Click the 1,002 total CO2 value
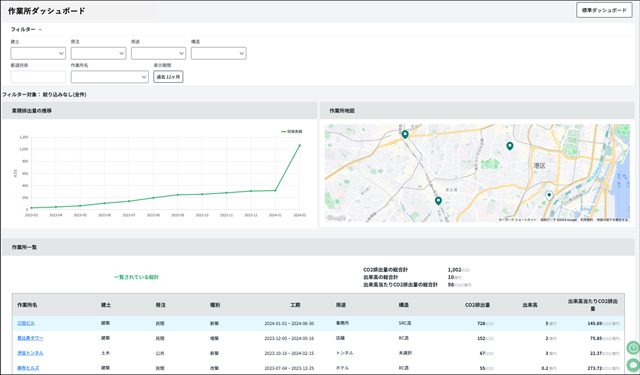Viewport: 640px width, 375px height. [454, 270]
